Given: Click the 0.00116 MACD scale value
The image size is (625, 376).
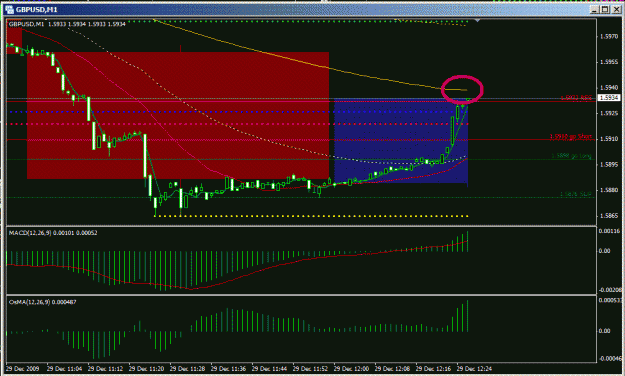Looking at the screenshot, I should 609,231.
